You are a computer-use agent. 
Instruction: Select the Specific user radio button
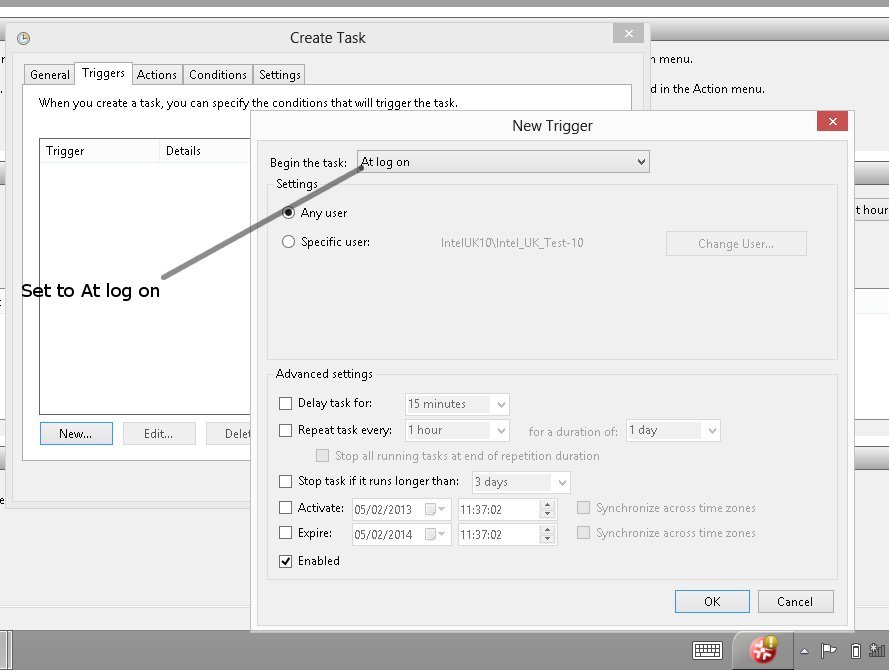pos(289,242)
